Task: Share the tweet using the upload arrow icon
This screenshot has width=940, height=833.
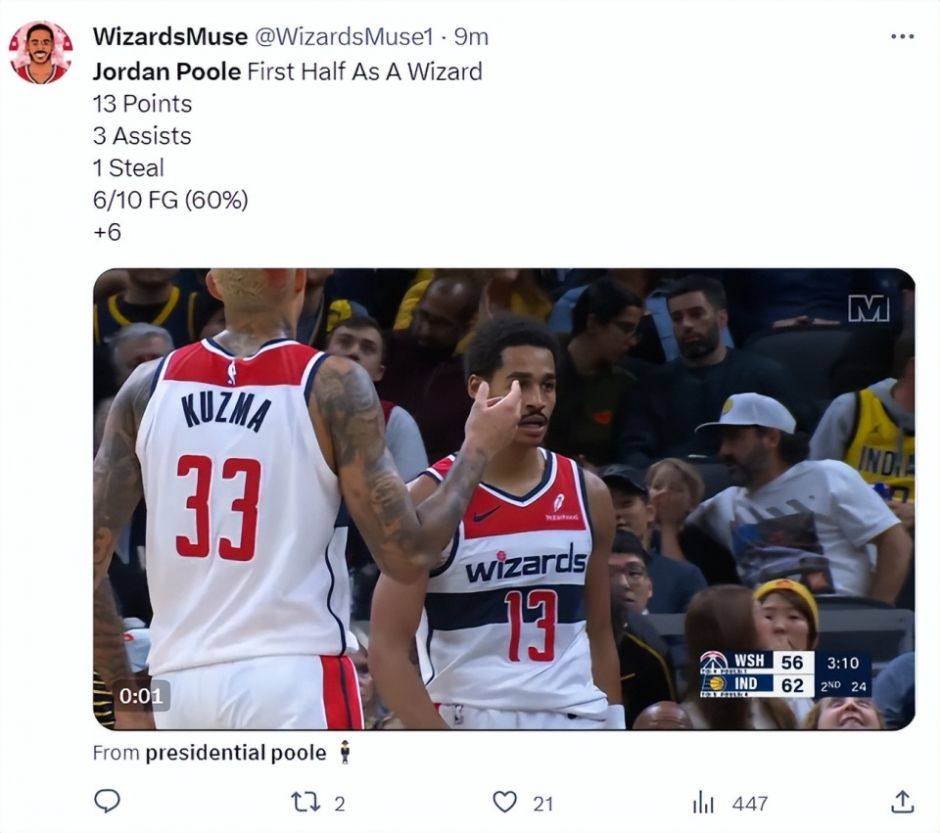Action: (902, 801)
